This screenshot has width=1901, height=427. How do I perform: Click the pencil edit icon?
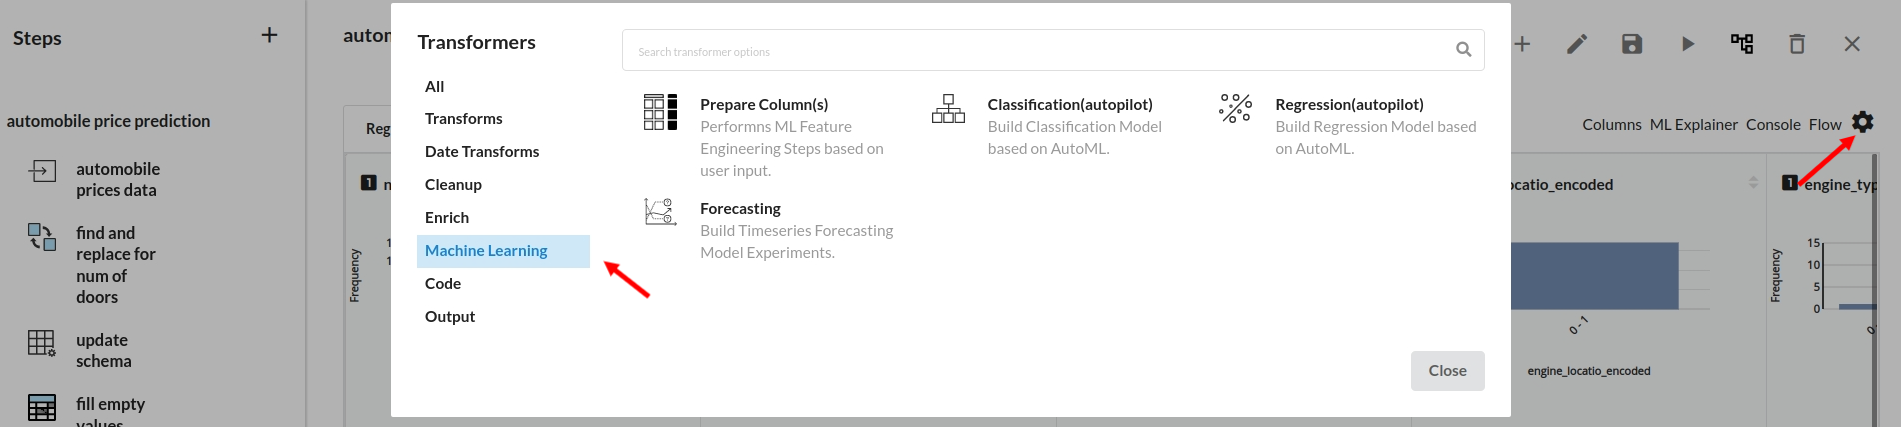1577,44
